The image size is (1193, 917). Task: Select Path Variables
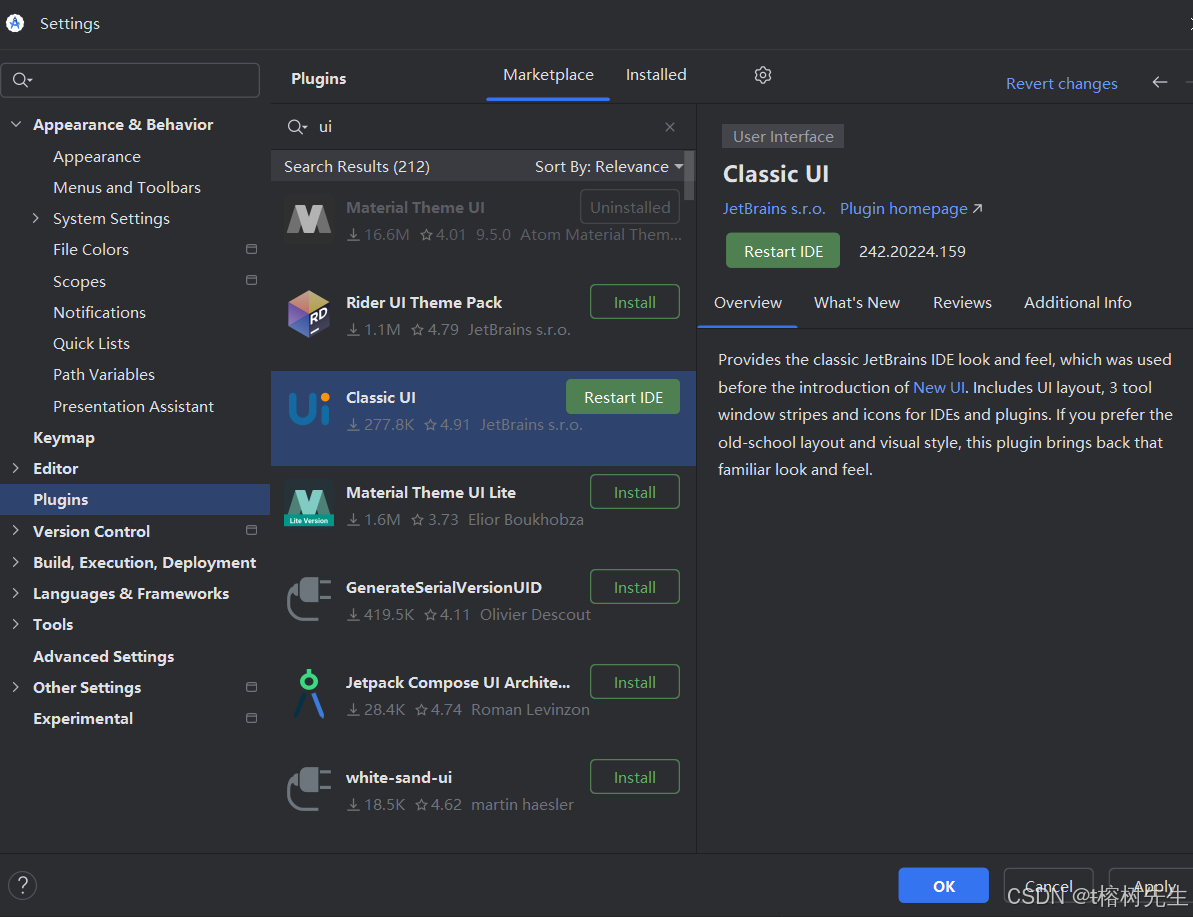(103, 374)
